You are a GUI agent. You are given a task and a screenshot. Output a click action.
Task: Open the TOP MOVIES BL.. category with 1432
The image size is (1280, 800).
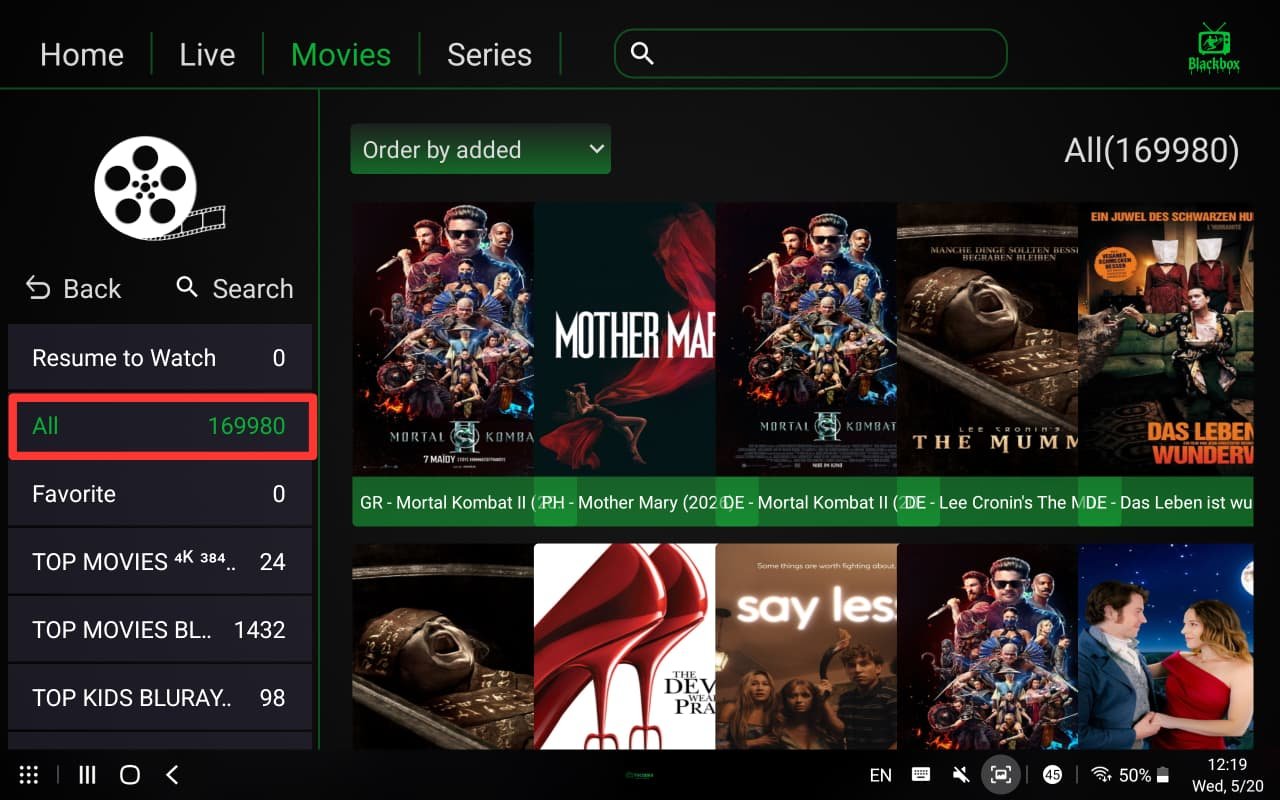[x=160, y=630]
